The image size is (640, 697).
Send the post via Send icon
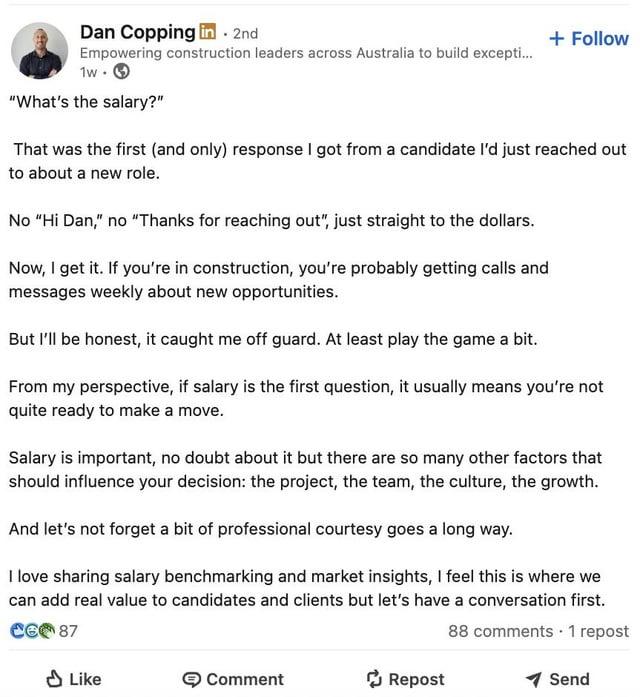point(534,679)
